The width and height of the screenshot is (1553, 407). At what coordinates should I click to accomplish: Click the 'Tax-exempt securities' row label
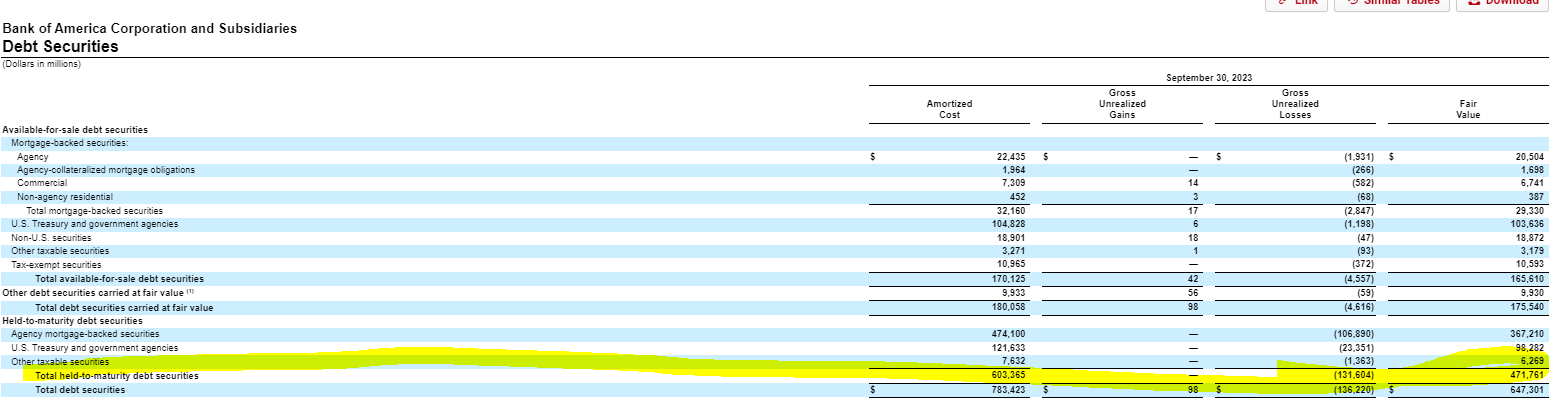pyautogui.click(x=56, y=265)
